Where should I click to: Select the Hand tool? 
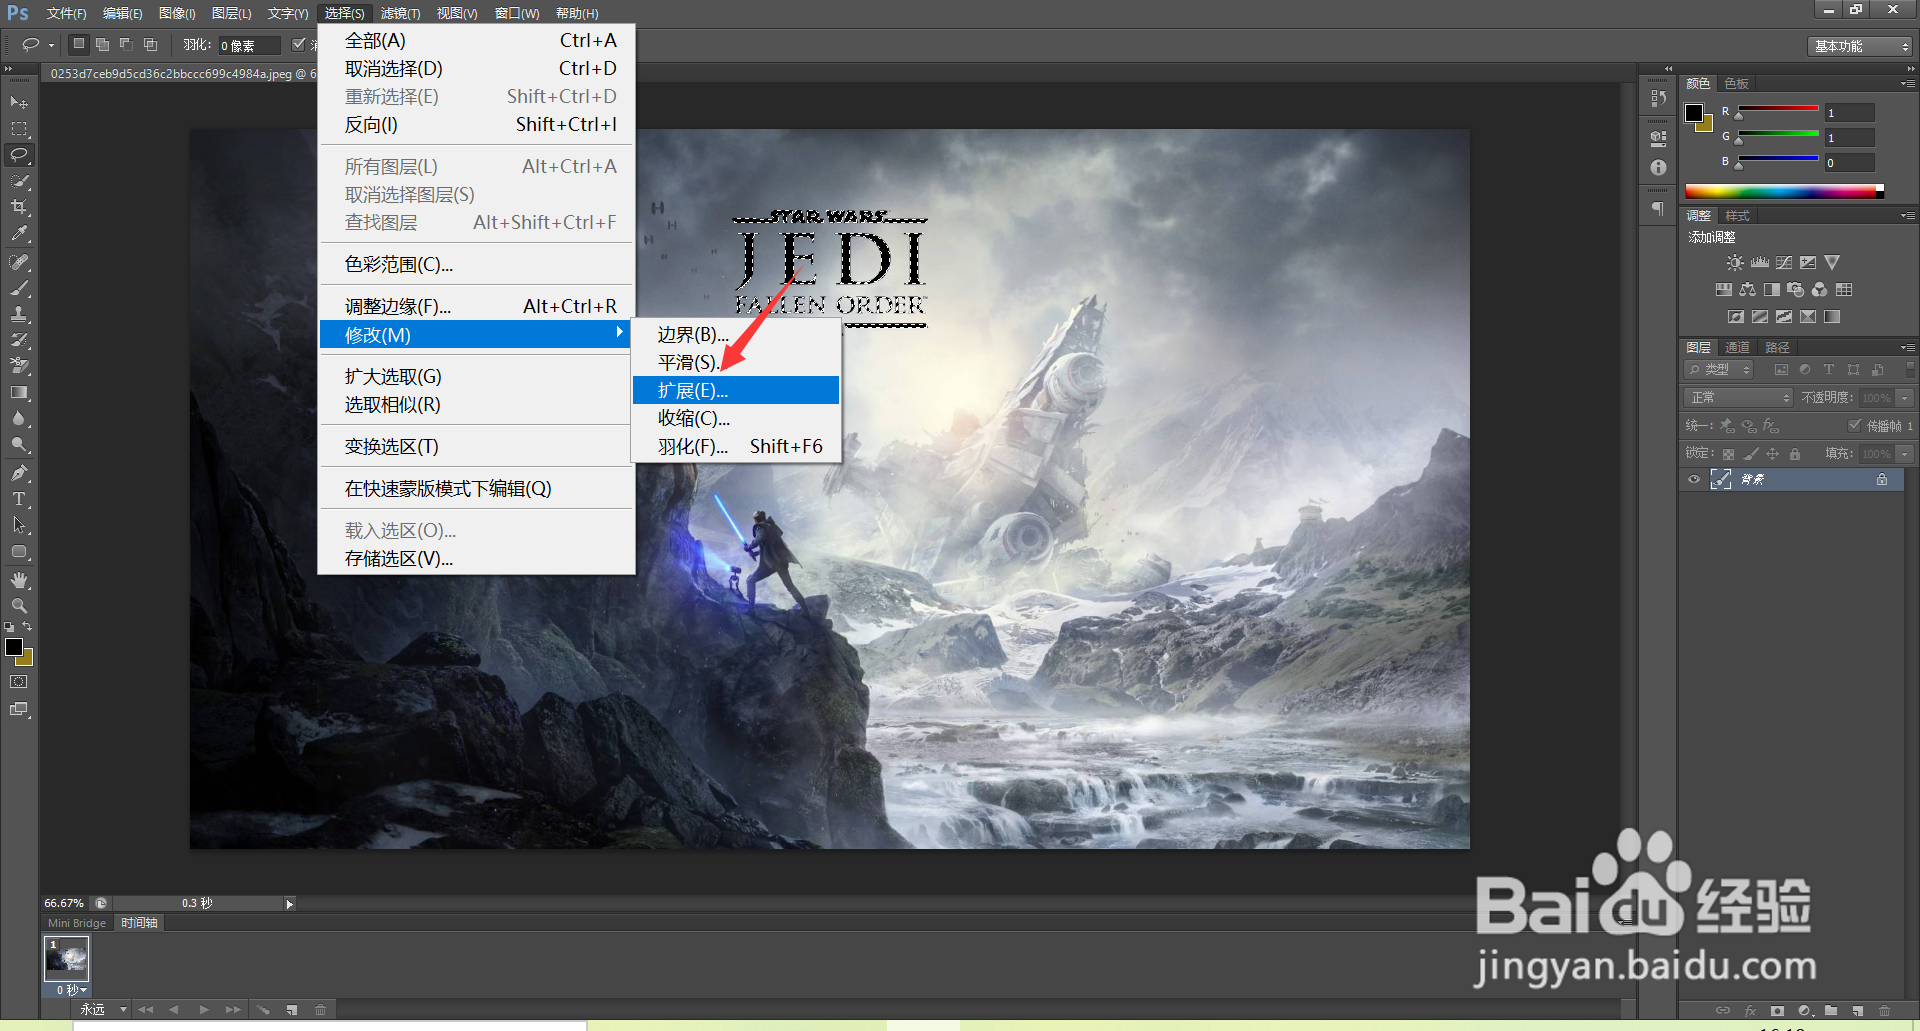pos(19,580)
